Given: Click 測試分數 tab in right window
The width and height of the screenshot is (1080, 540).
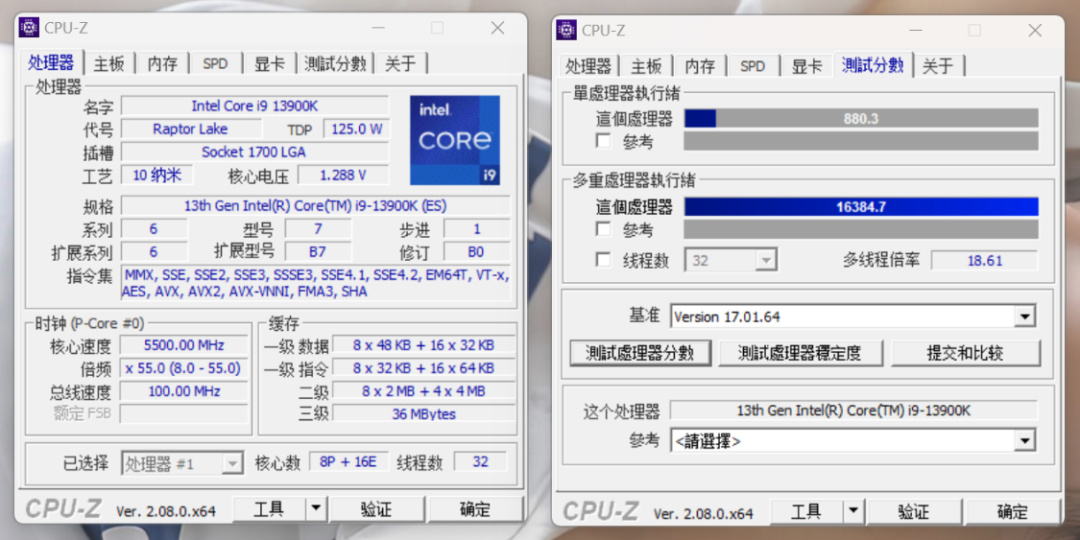Looking at the screenshot, I should point(873,65).
